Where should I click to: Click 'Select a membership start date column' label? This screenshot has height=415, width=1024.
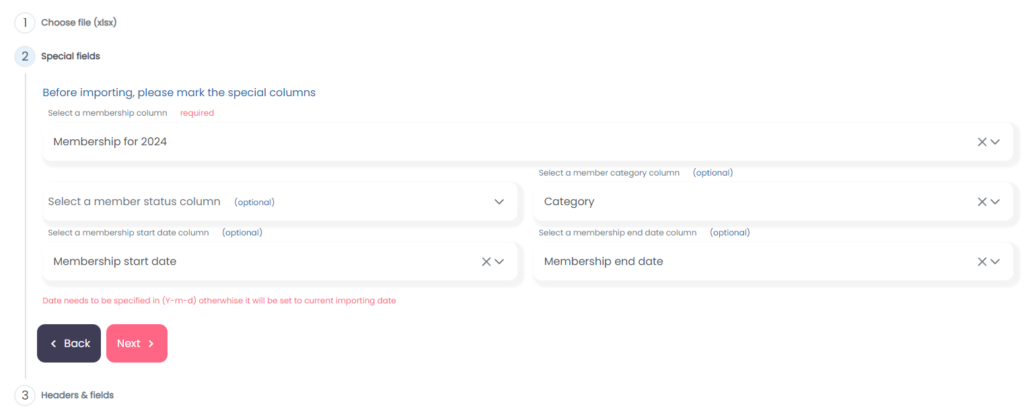[x=128, y=233]
